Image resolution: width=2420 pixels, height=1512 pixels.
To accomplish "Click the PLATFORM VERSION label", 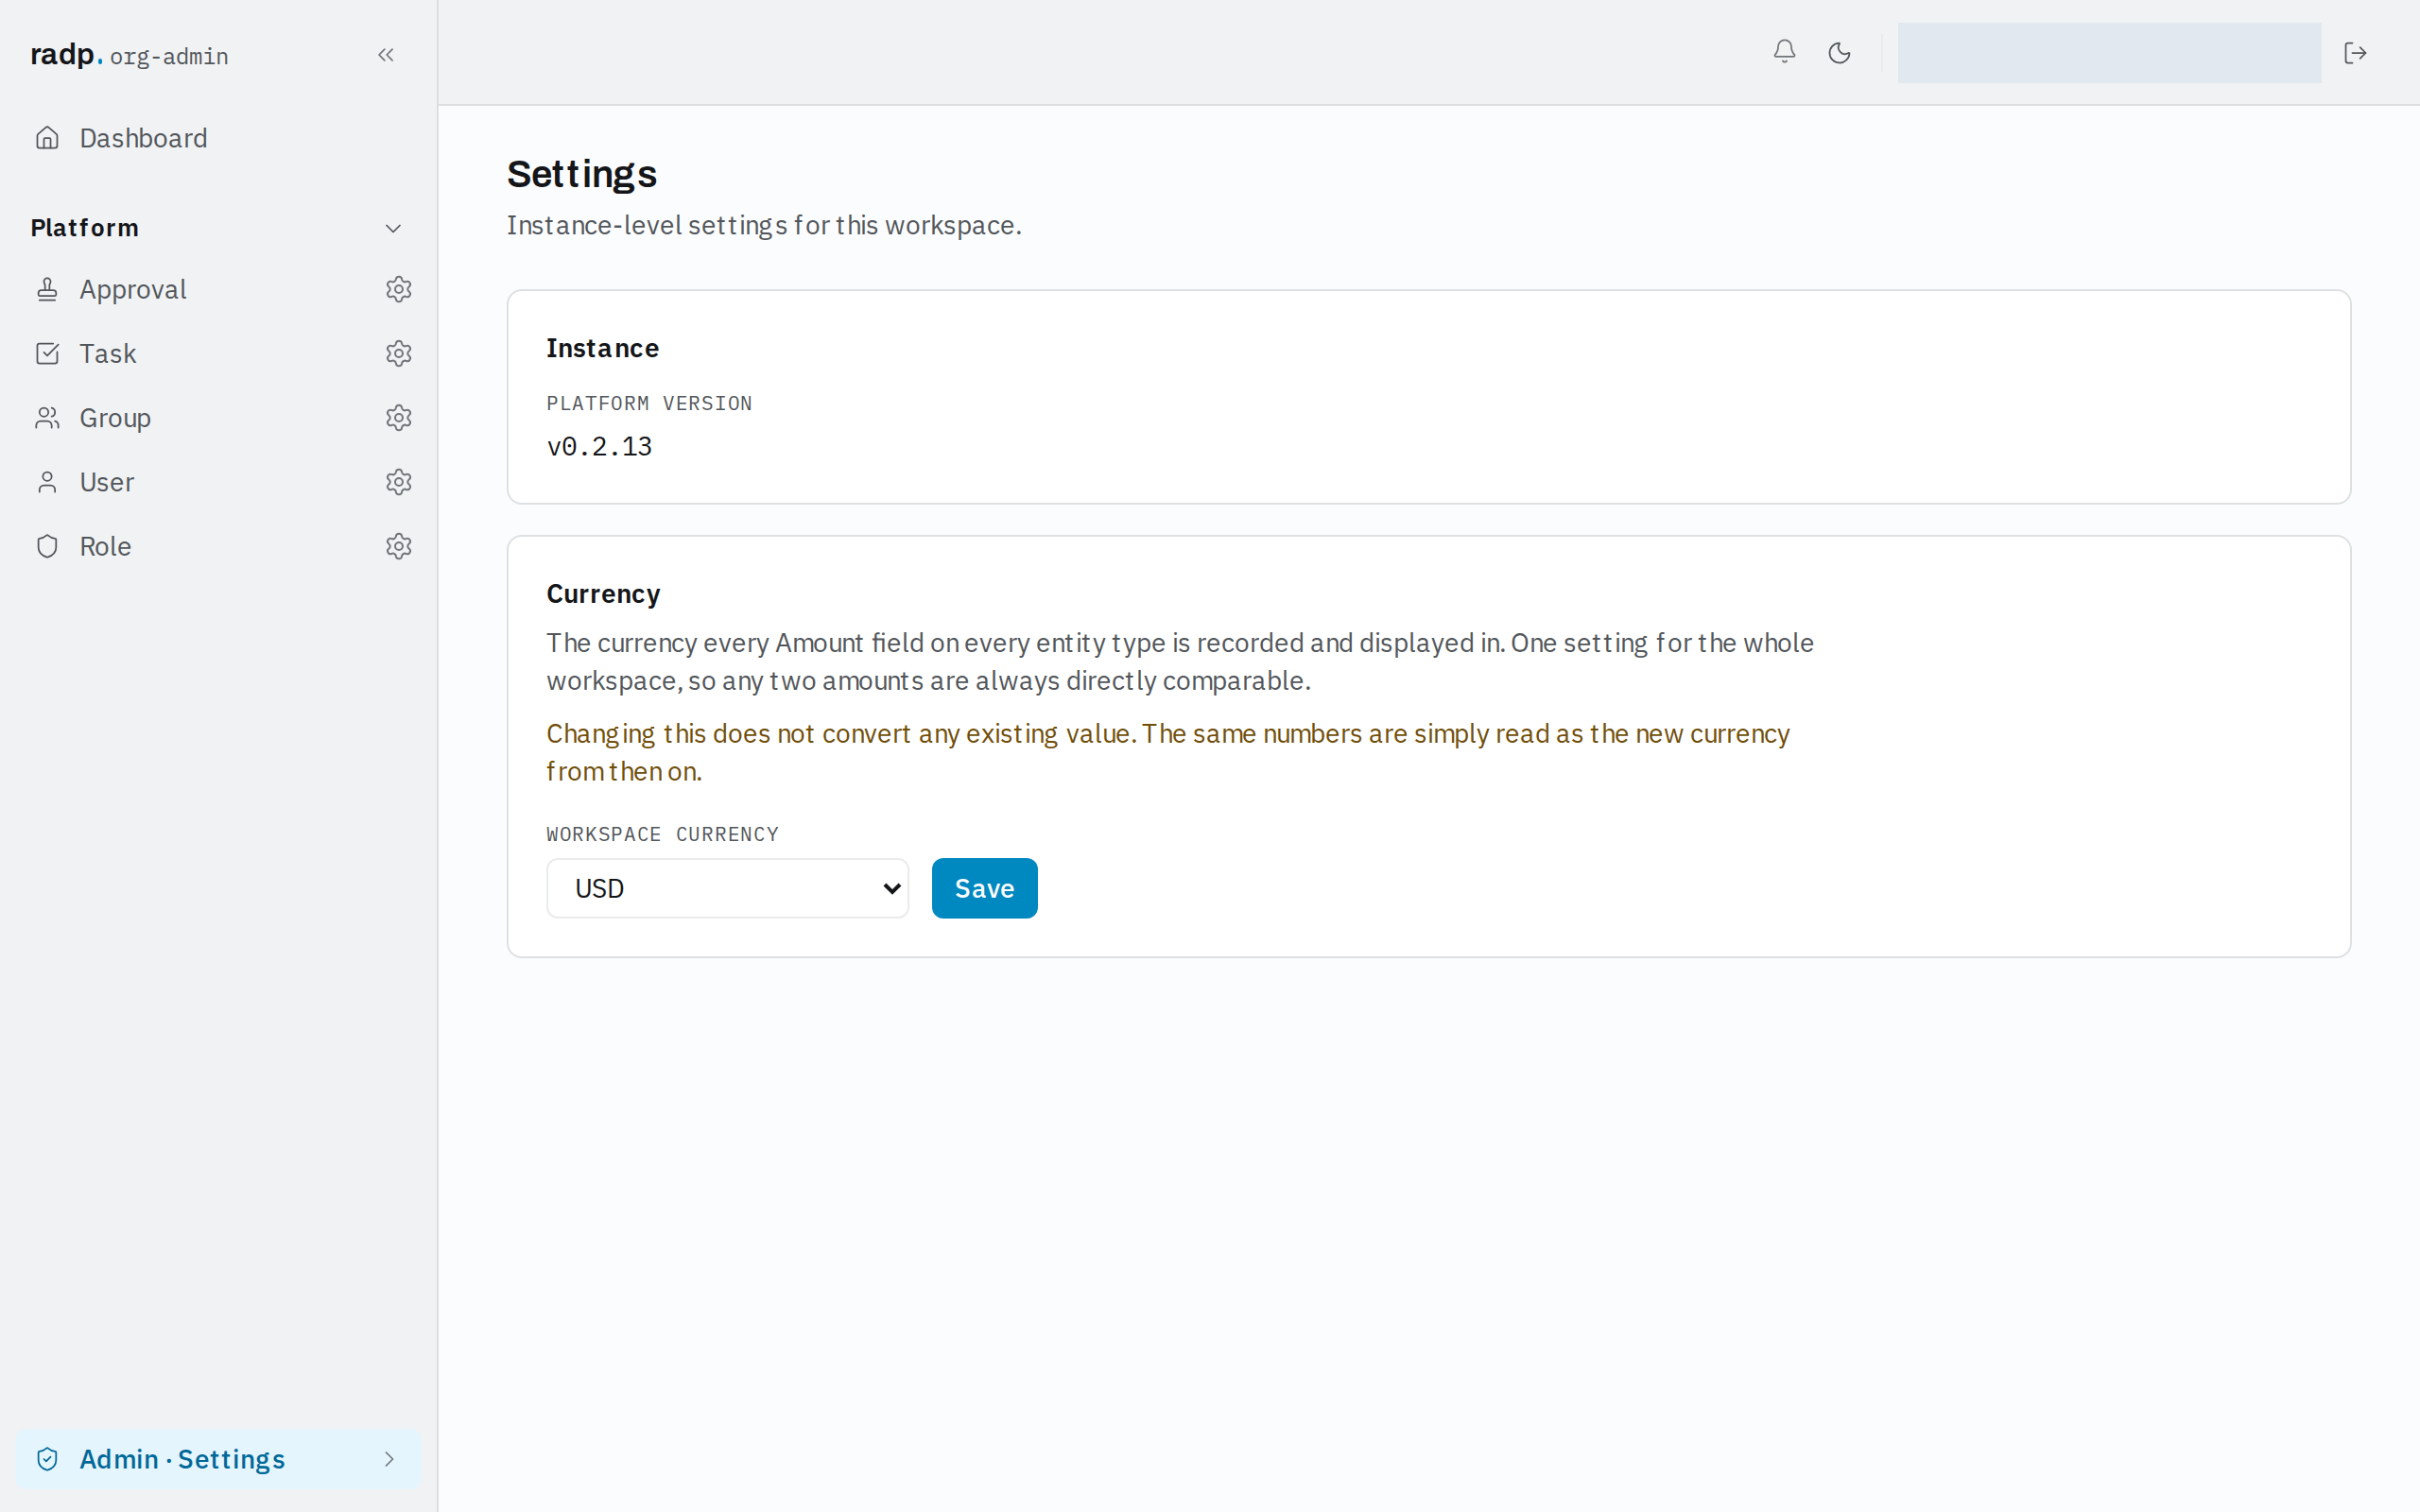I will pos(649,403).
